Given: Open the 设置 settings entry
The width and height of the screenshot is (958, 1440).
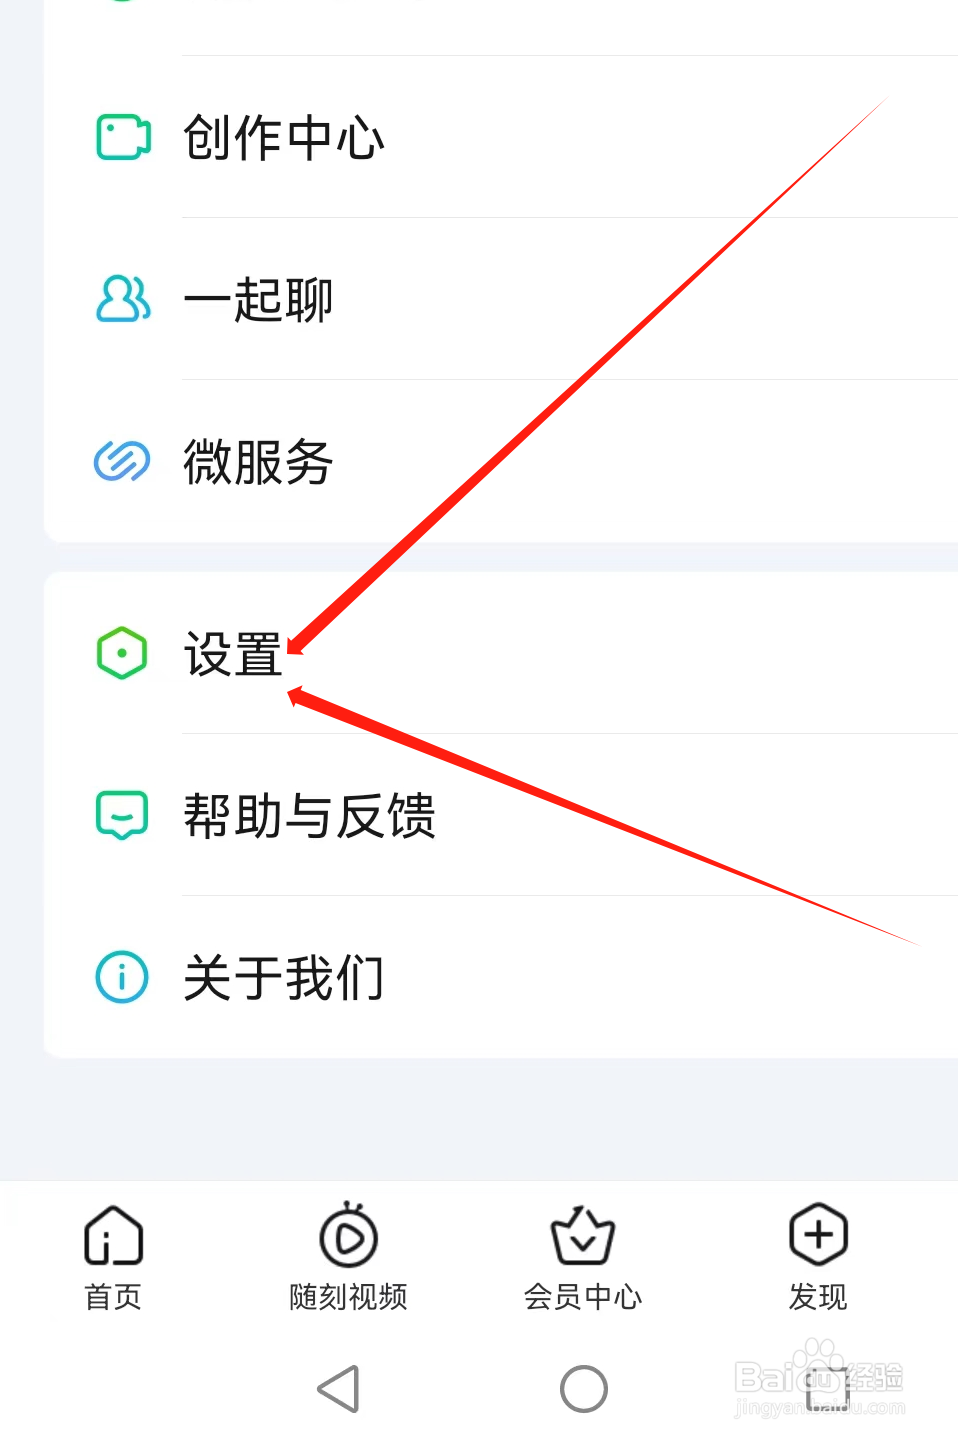Looking at the screenshot, I should [x=501, y=654].
